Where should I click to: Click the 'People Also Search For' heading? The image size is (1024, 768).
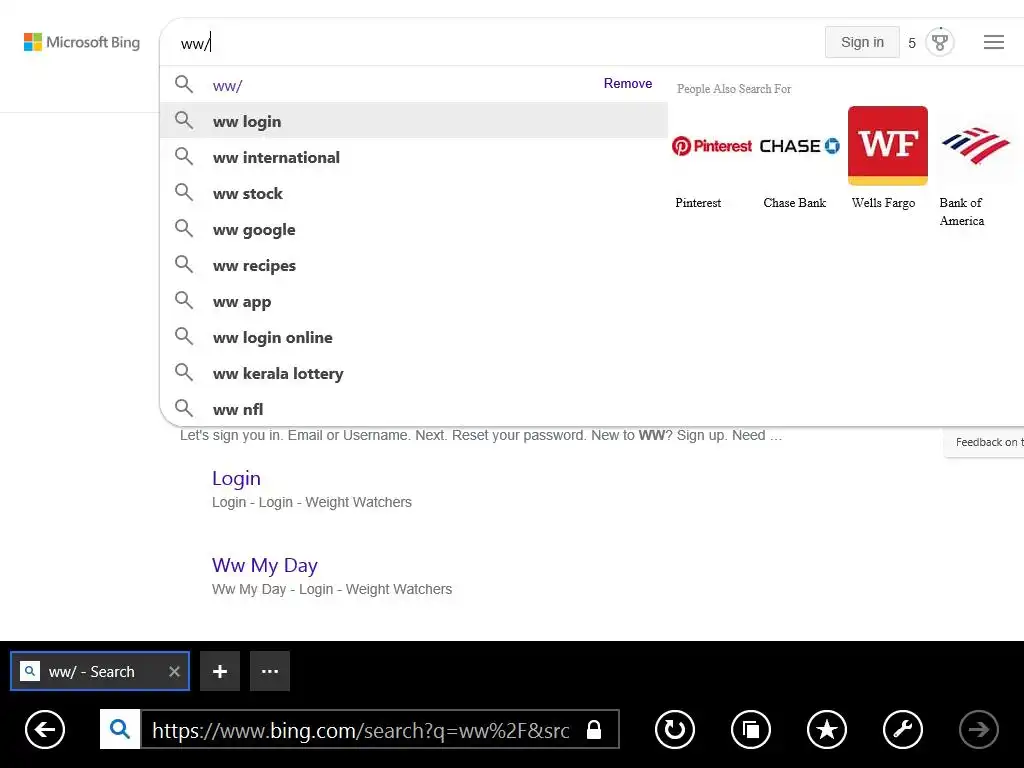pos(734,89)
